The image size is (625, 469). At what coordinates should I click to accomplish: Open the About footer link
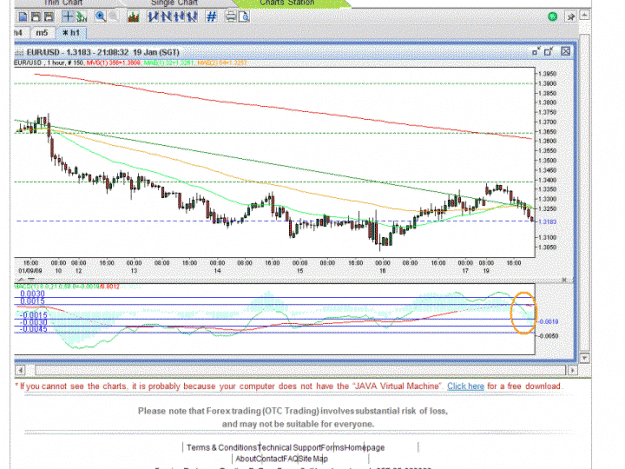(246, 459)
